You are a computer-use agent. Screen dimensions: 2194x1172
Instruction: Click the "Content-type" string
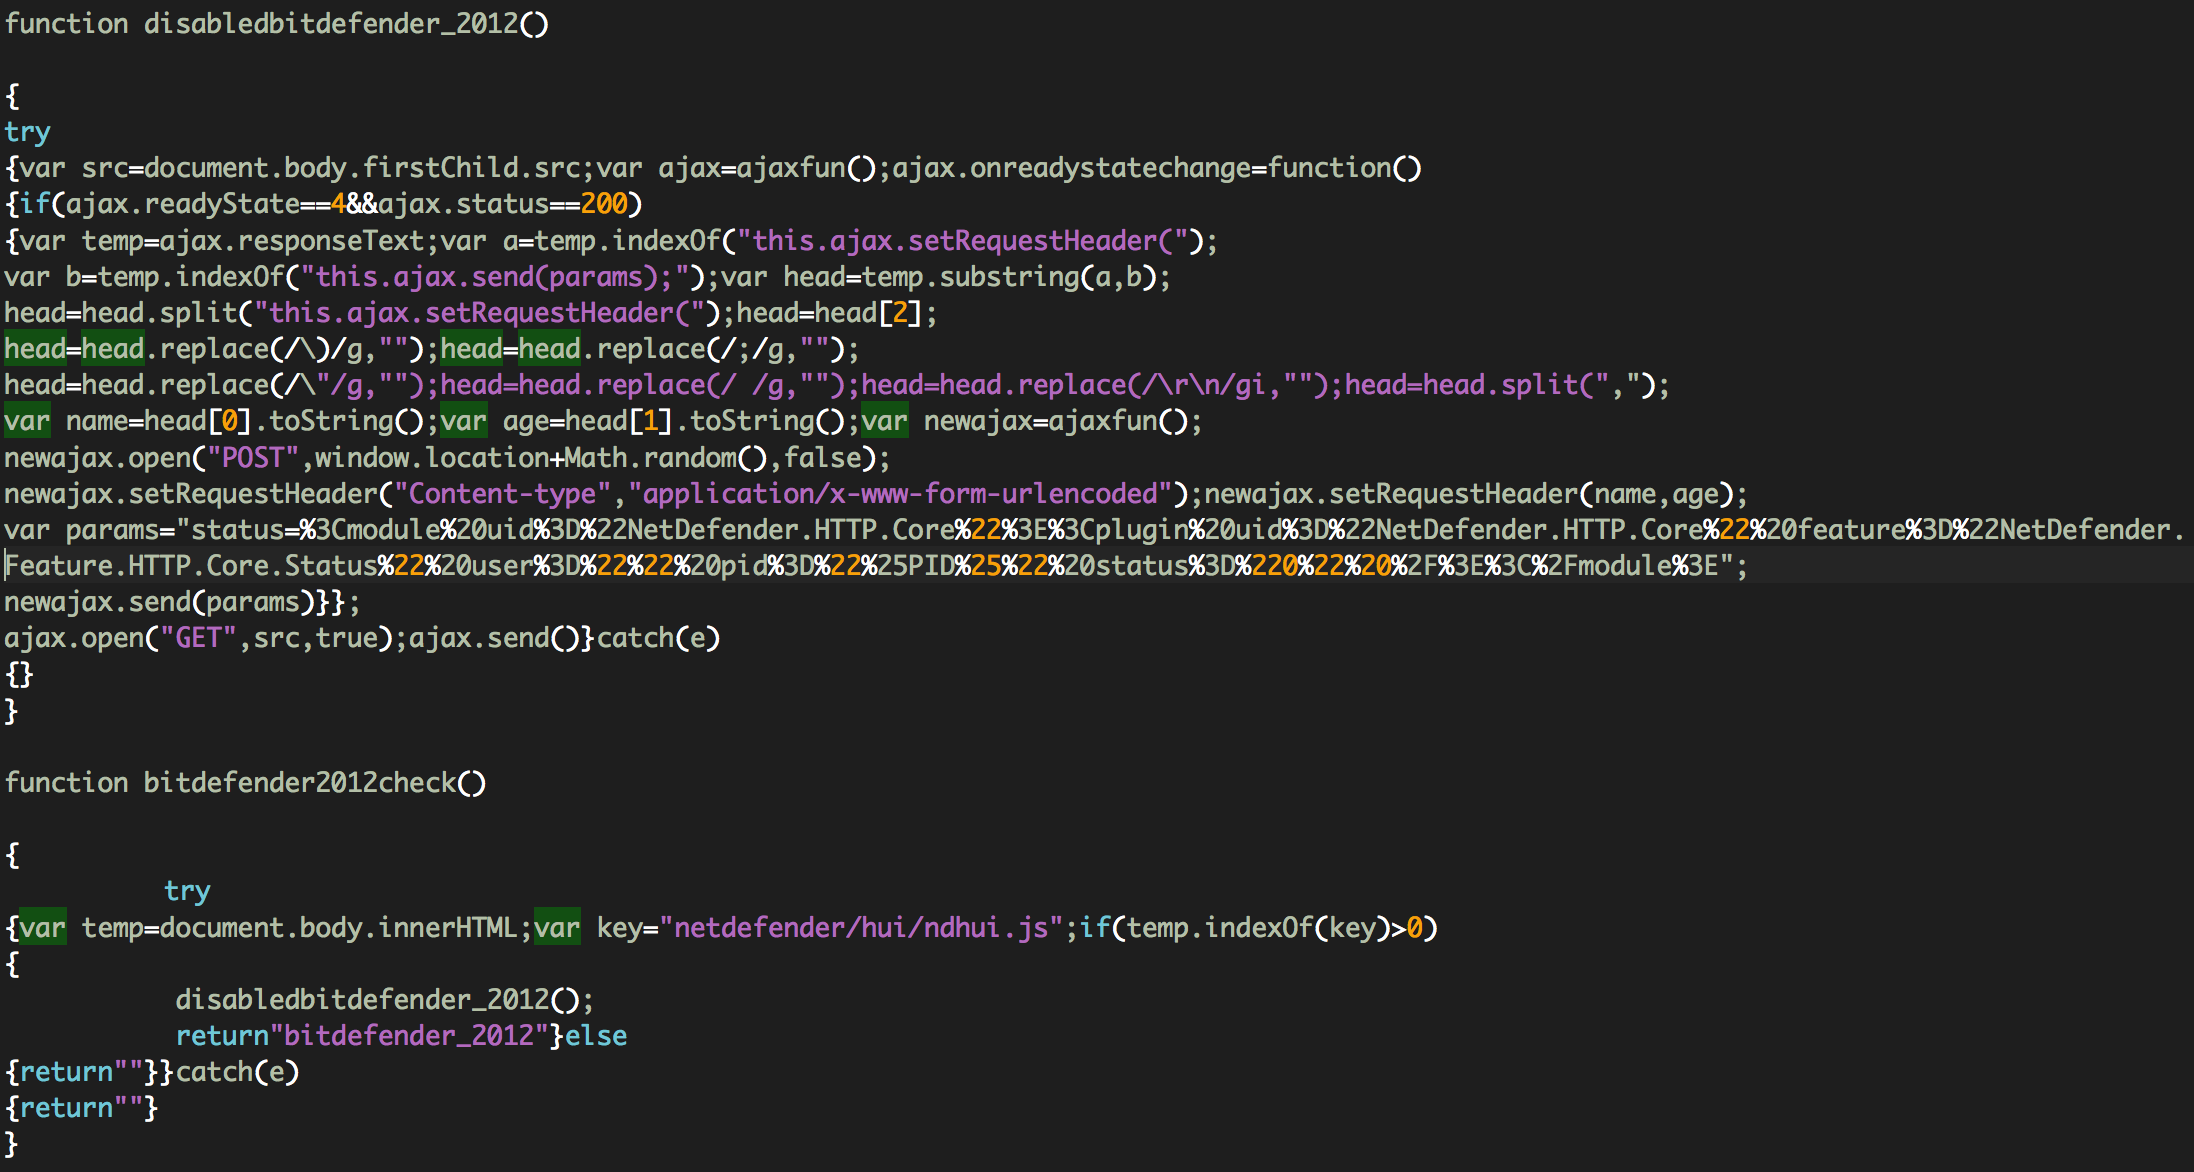502,494
